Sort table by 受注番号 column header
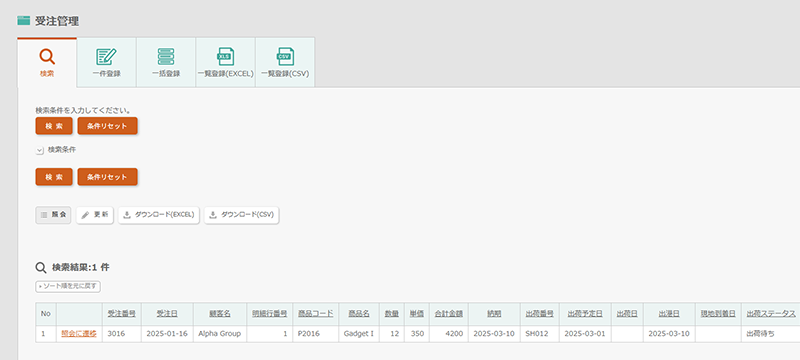This screenshot has width=800, height=360. coord(121,314)
